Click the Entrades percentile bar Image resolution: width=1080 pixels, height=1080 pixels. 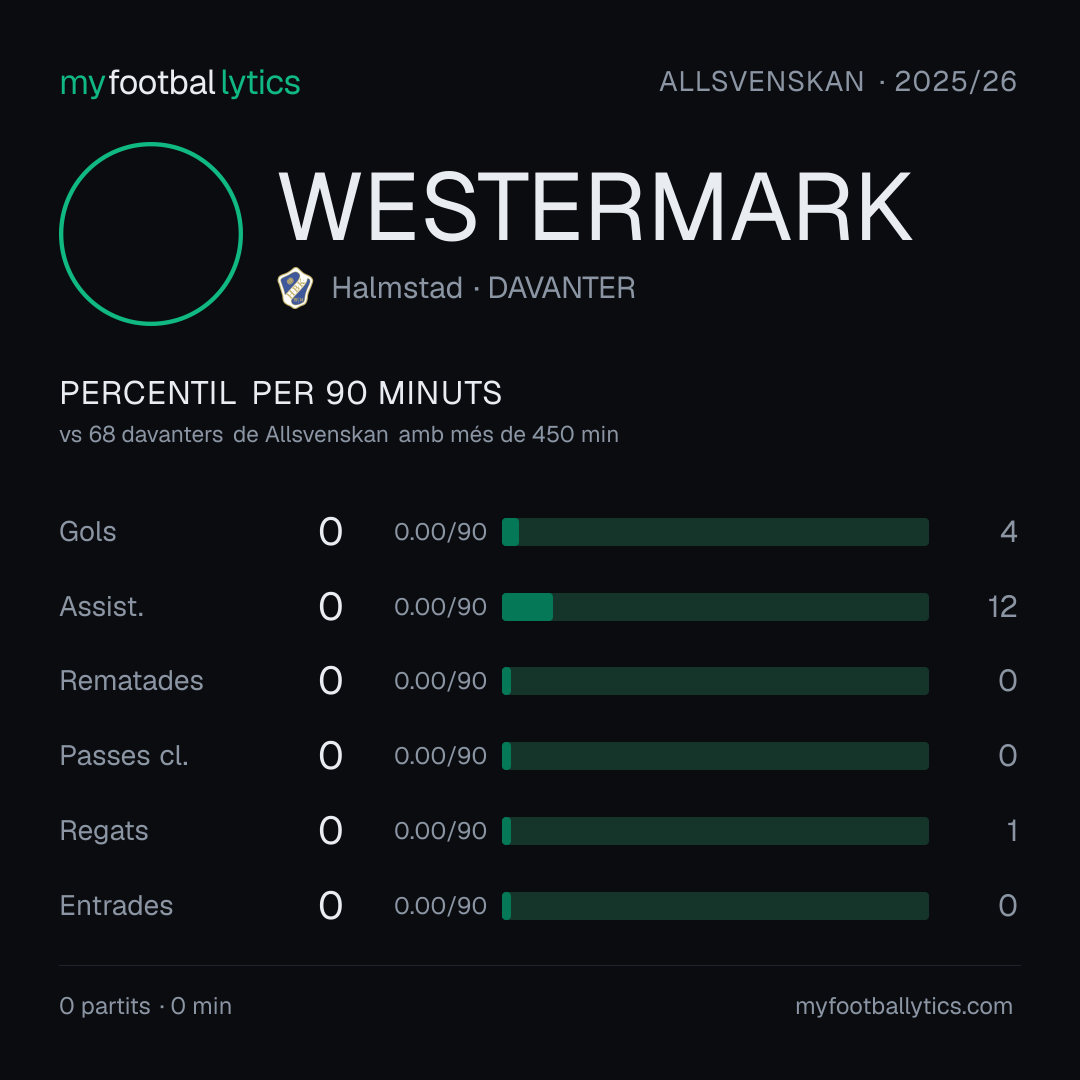point(715,906)
